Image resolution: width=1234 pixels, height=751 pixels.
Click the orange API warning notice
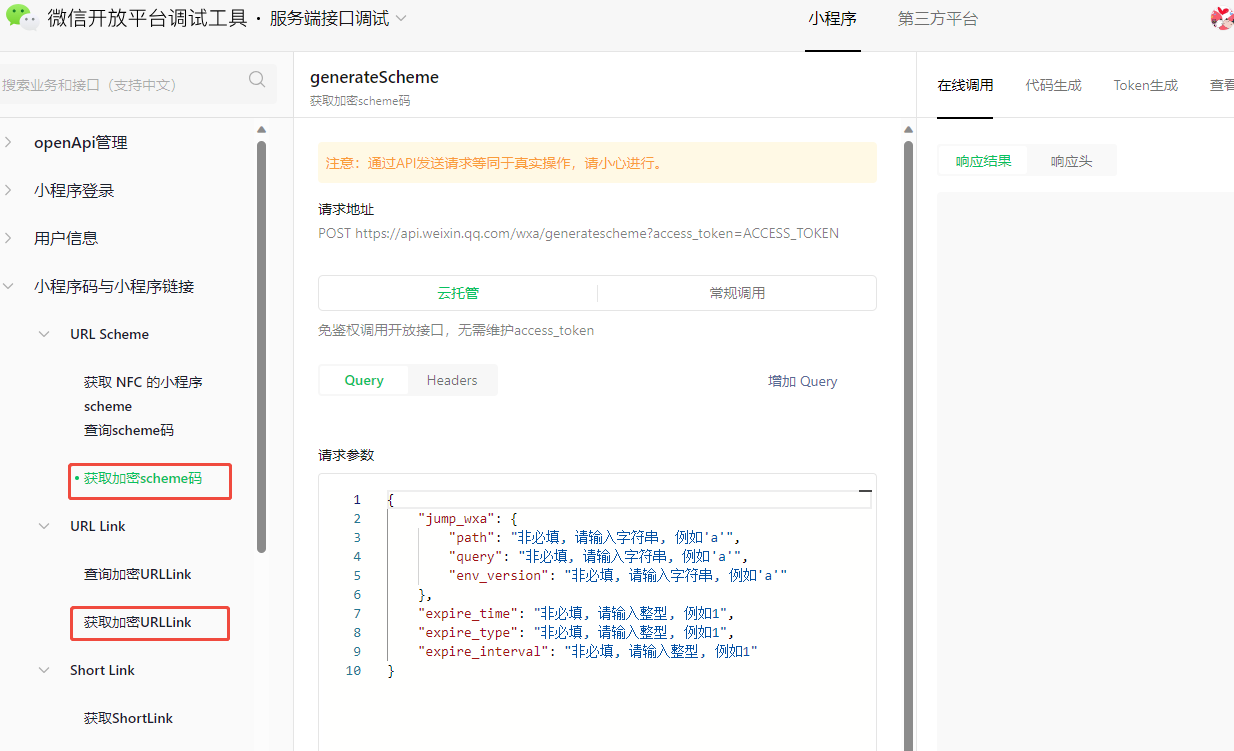597,162
